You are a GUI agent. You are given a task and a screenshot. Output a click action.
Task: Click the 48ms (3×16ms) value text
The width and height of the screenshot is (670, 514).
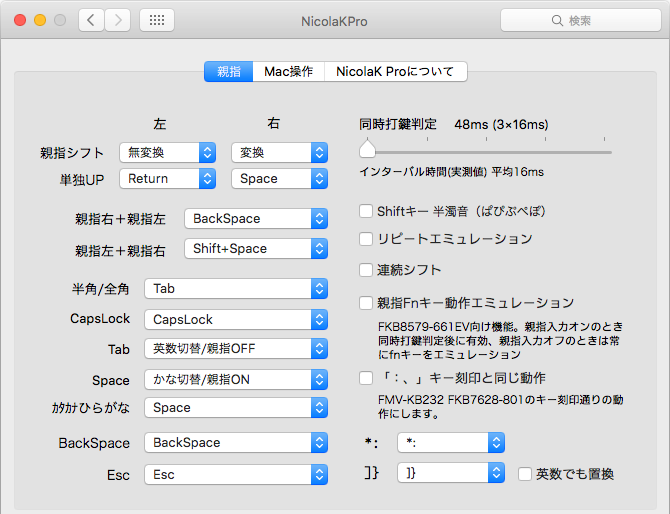tap(501, 125)
